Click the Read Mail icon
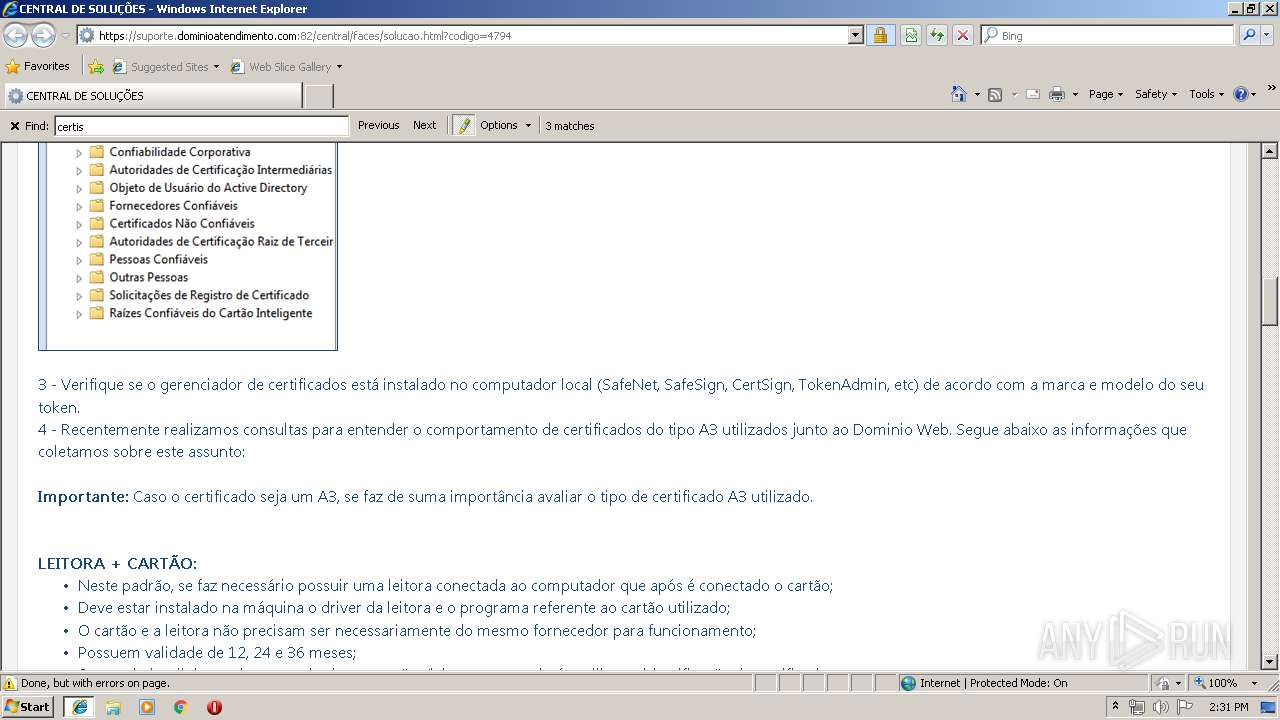The height and width of the screenshot is (720, 1280). coord(1033,94)
